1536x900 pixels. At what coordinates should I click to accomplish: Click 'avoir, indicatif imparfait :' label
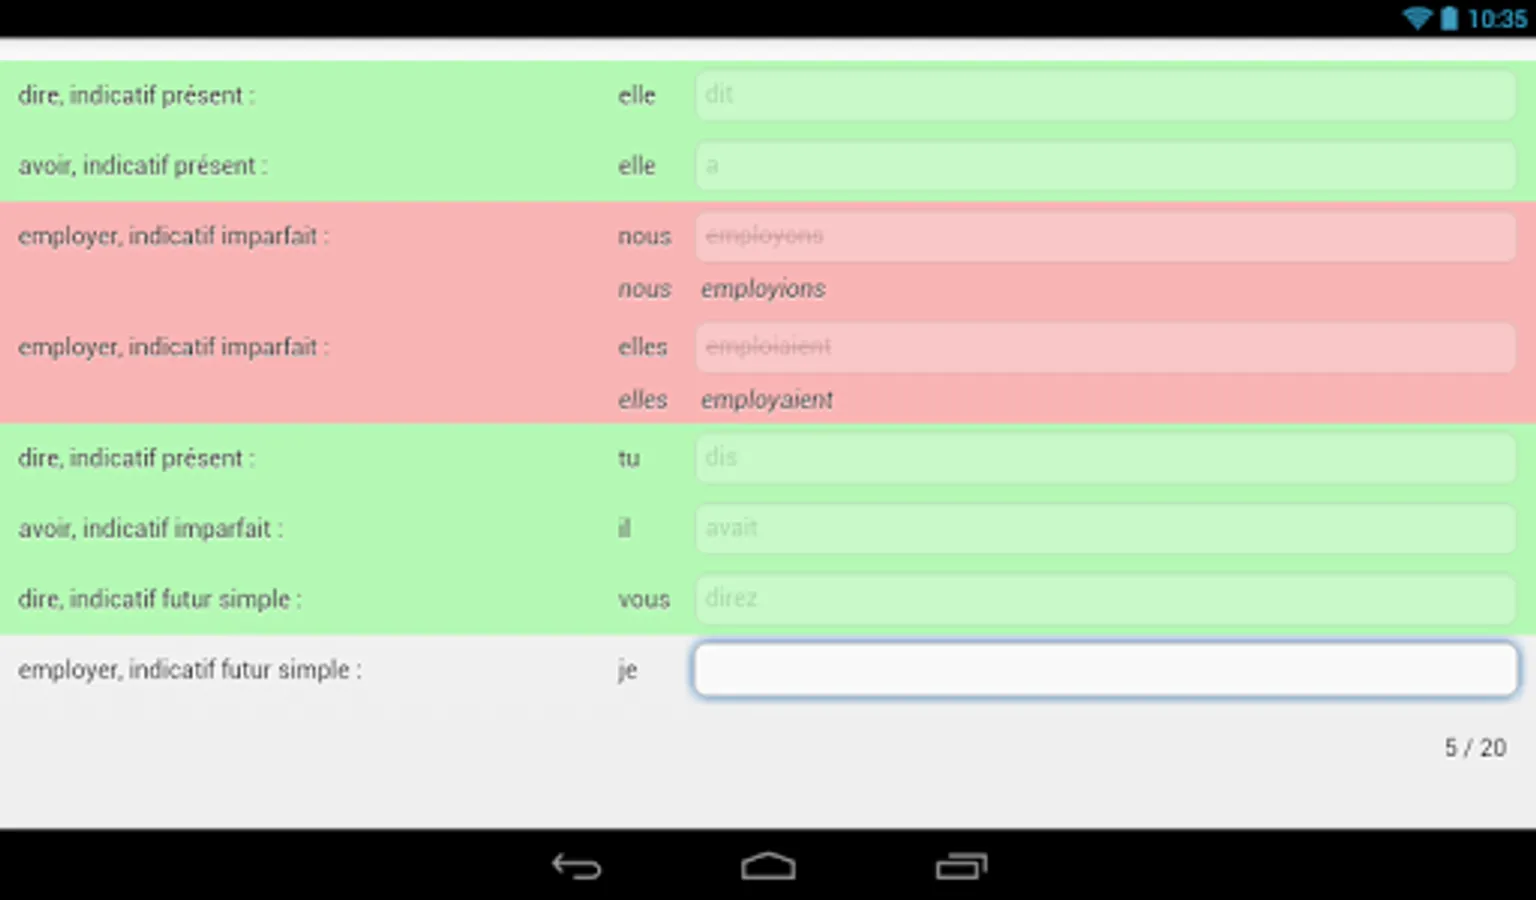tap(150, 528)
